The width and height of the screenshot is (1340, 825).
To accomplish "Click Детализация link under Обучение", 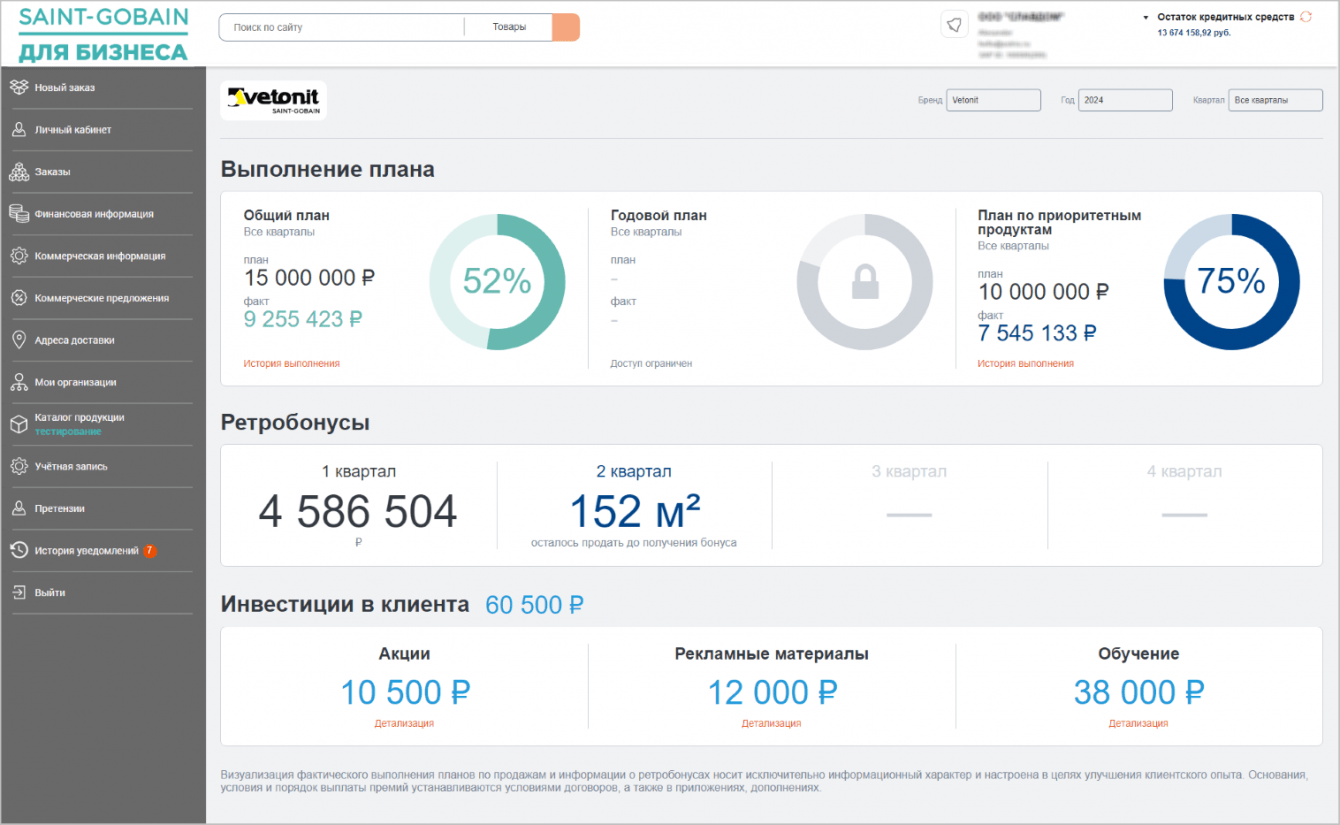I will (x=1138, y=723).
